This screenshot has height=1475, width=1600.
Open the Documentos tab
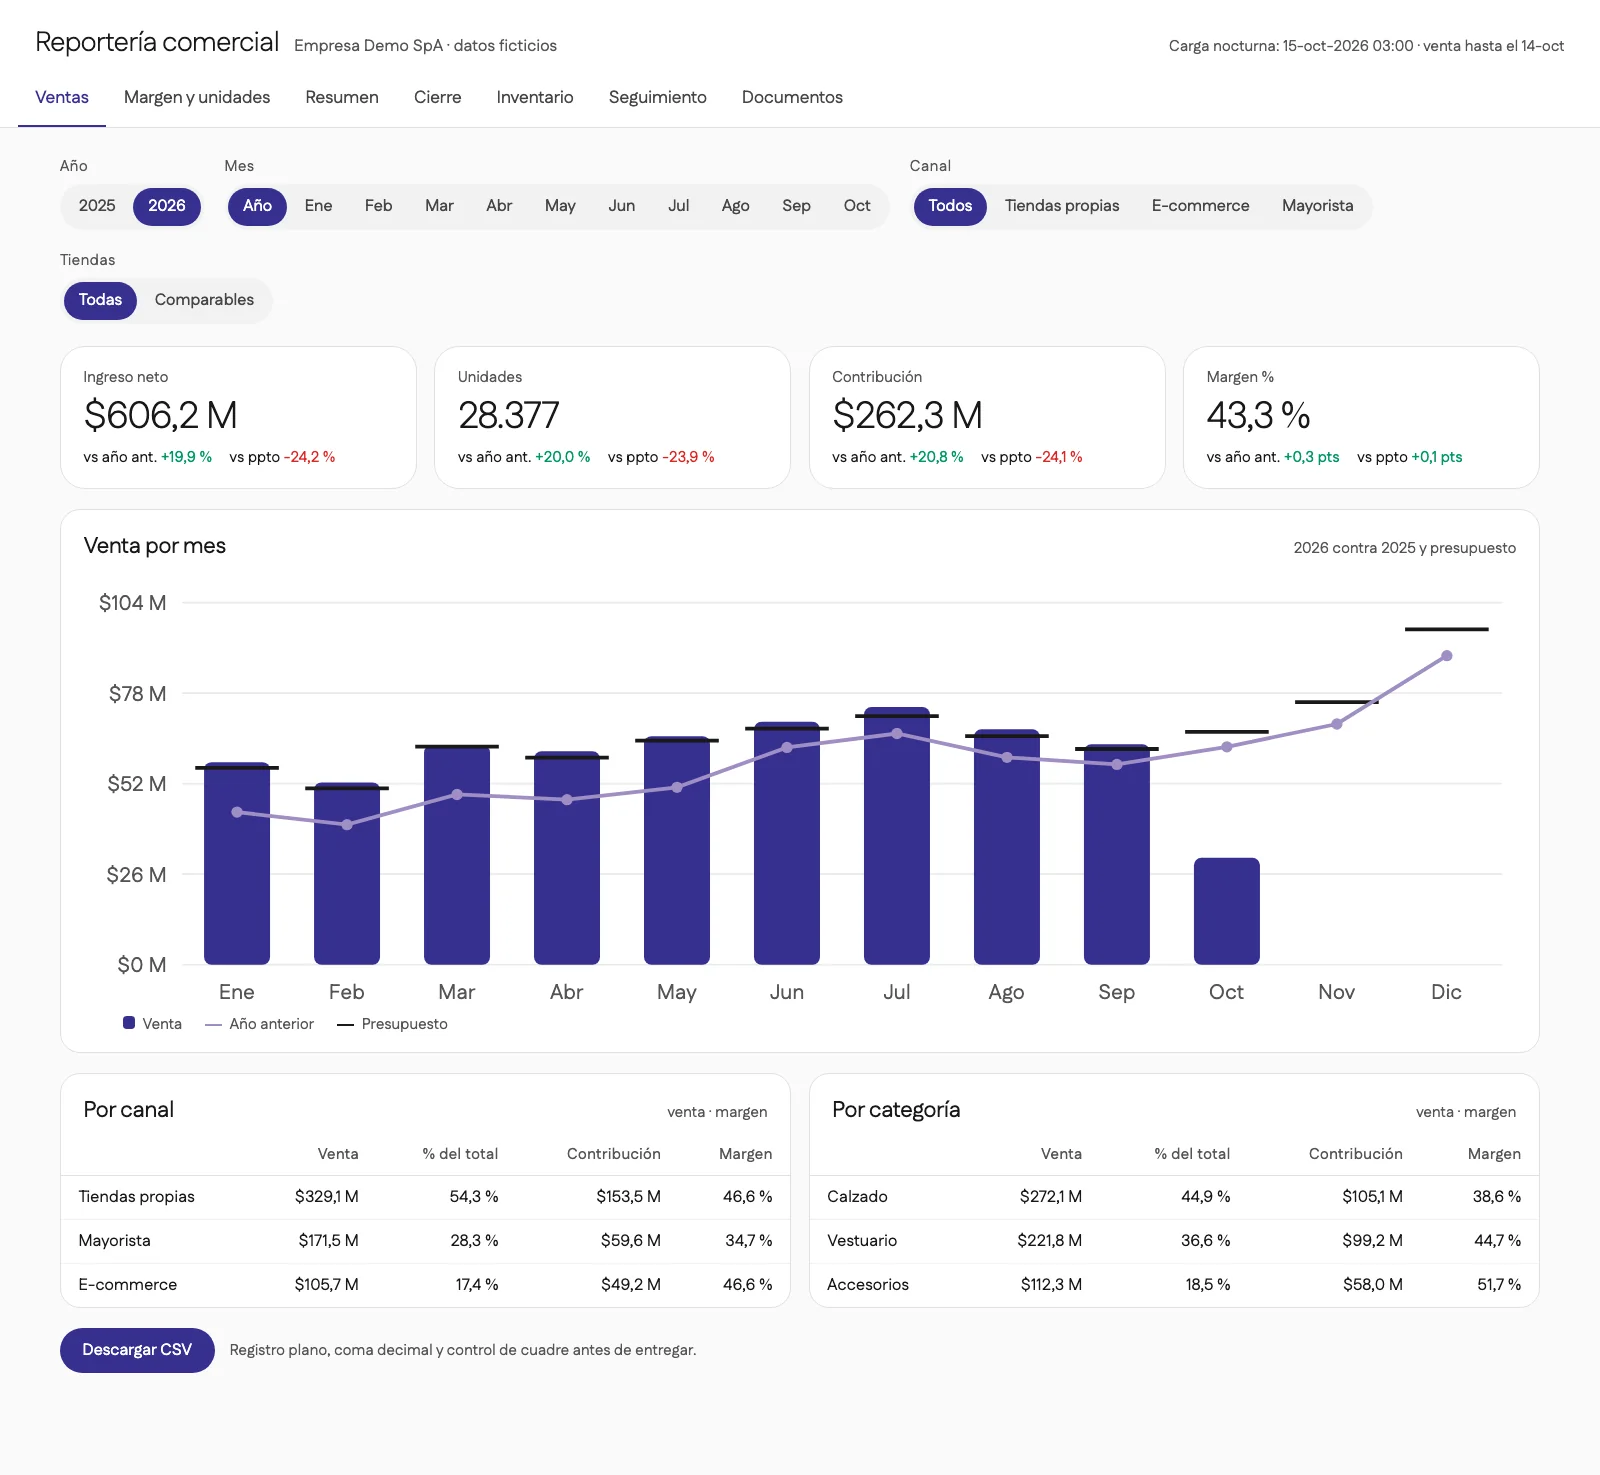tap(792, 97)
